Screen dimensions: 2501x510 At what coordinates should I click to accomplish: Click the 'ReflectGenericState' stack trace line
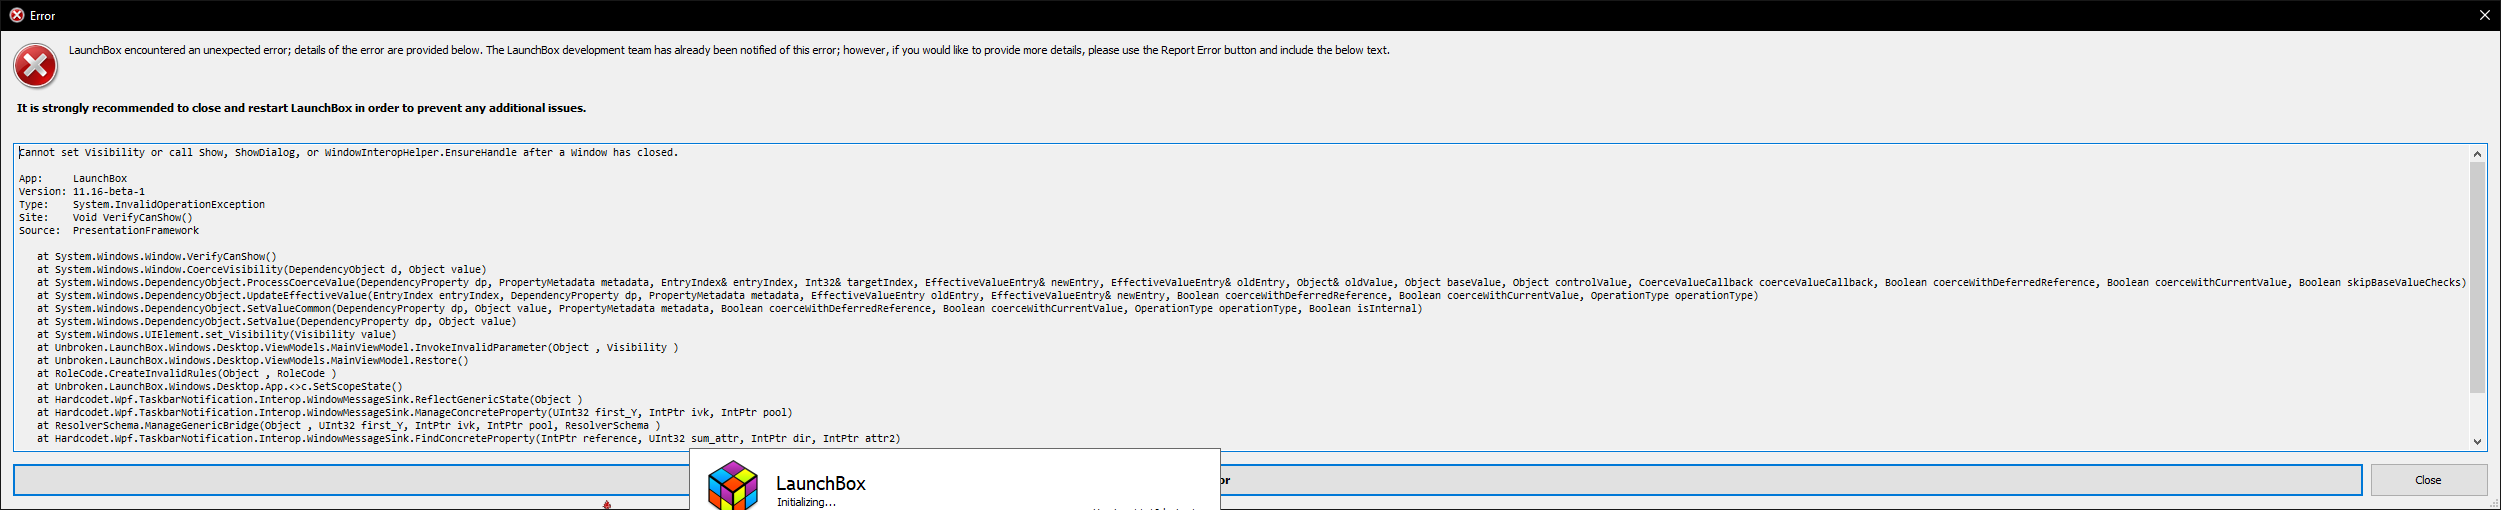[x=310, y=400]
